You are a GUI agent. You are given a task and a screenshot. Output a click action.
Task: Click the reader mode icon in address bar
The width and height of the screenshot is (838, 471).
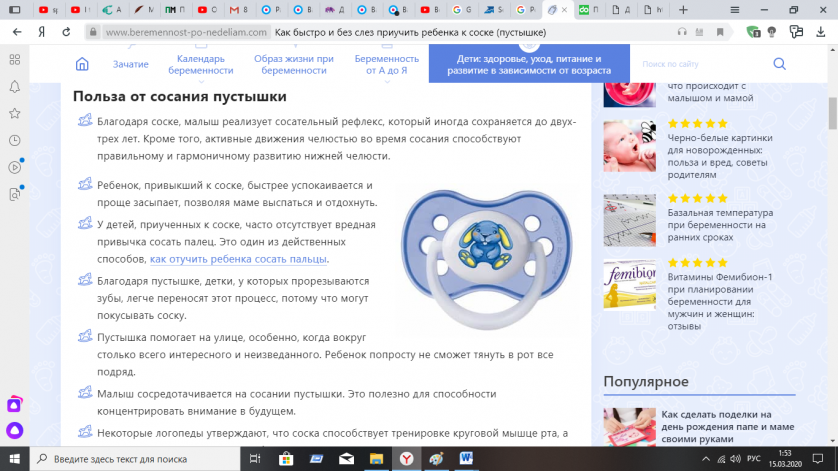(x=699, y=32)
